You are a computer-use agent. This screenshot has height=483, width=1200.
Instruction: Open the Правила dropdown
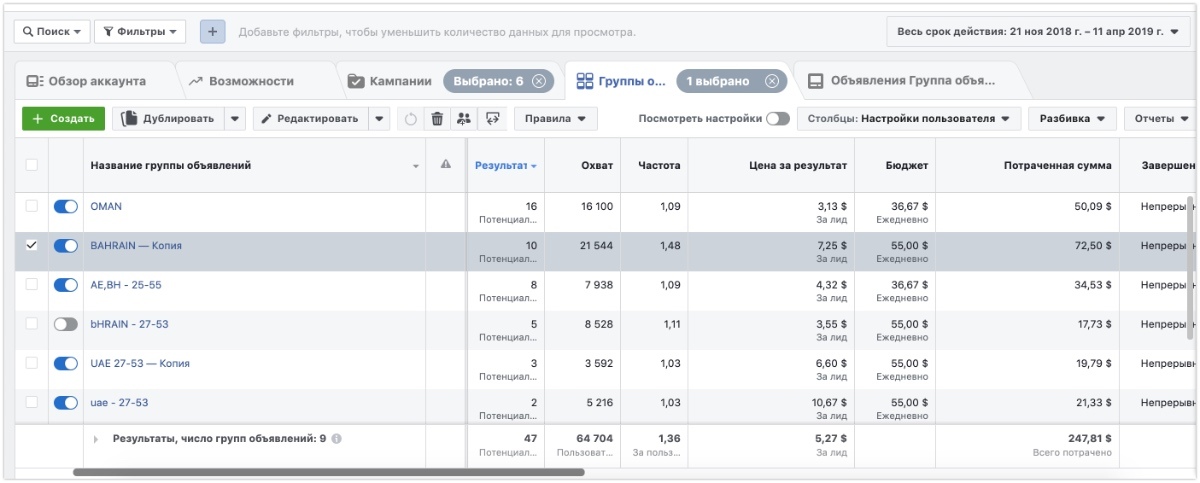[555, 119]
